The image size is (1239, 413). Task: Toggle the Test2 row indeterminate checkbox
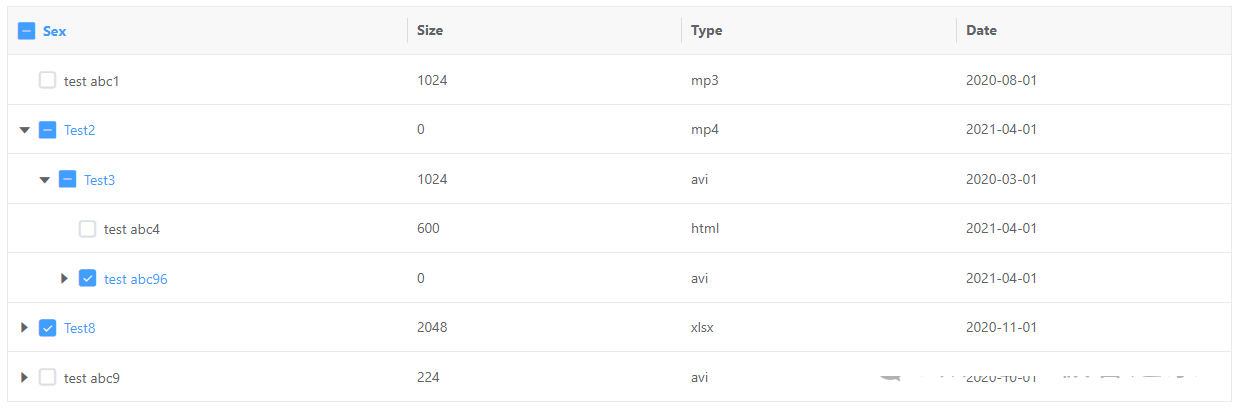tap(47, 130)
